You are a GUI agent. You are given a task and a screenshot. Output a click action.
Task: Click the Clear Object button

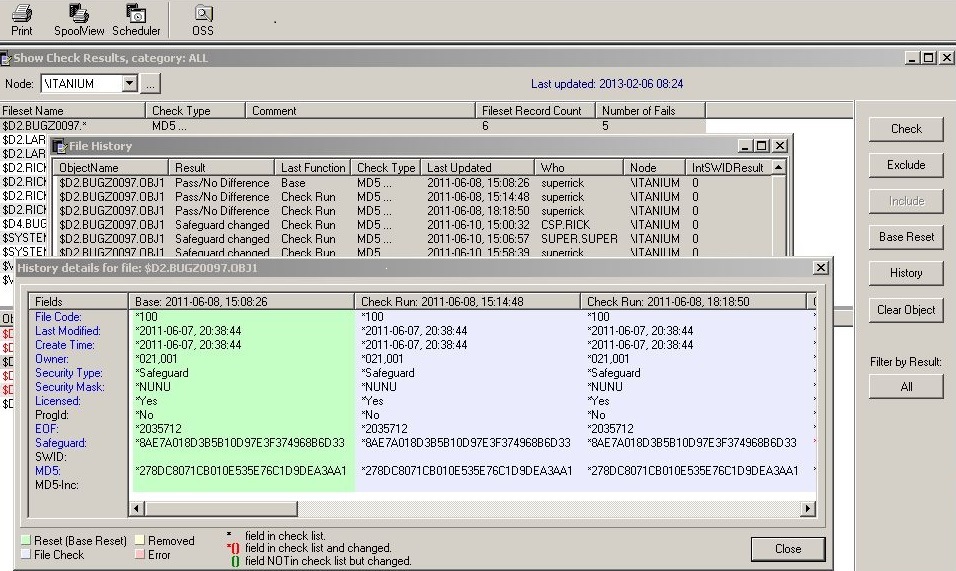[x=906, y=310]
